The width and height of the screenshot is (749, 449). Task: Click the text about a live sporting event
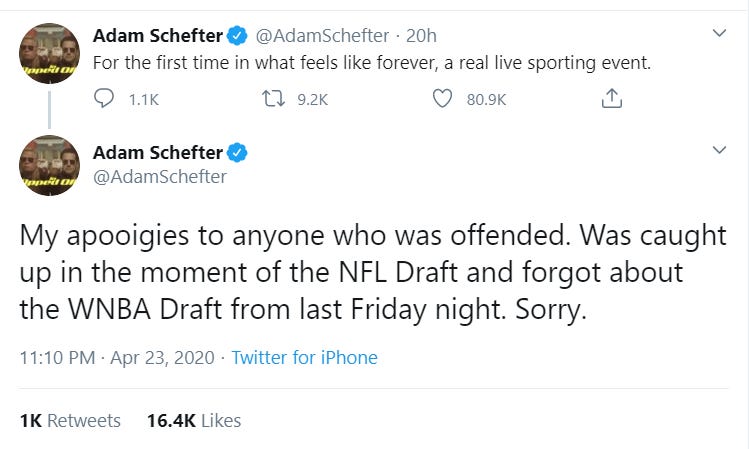(372, 63)
